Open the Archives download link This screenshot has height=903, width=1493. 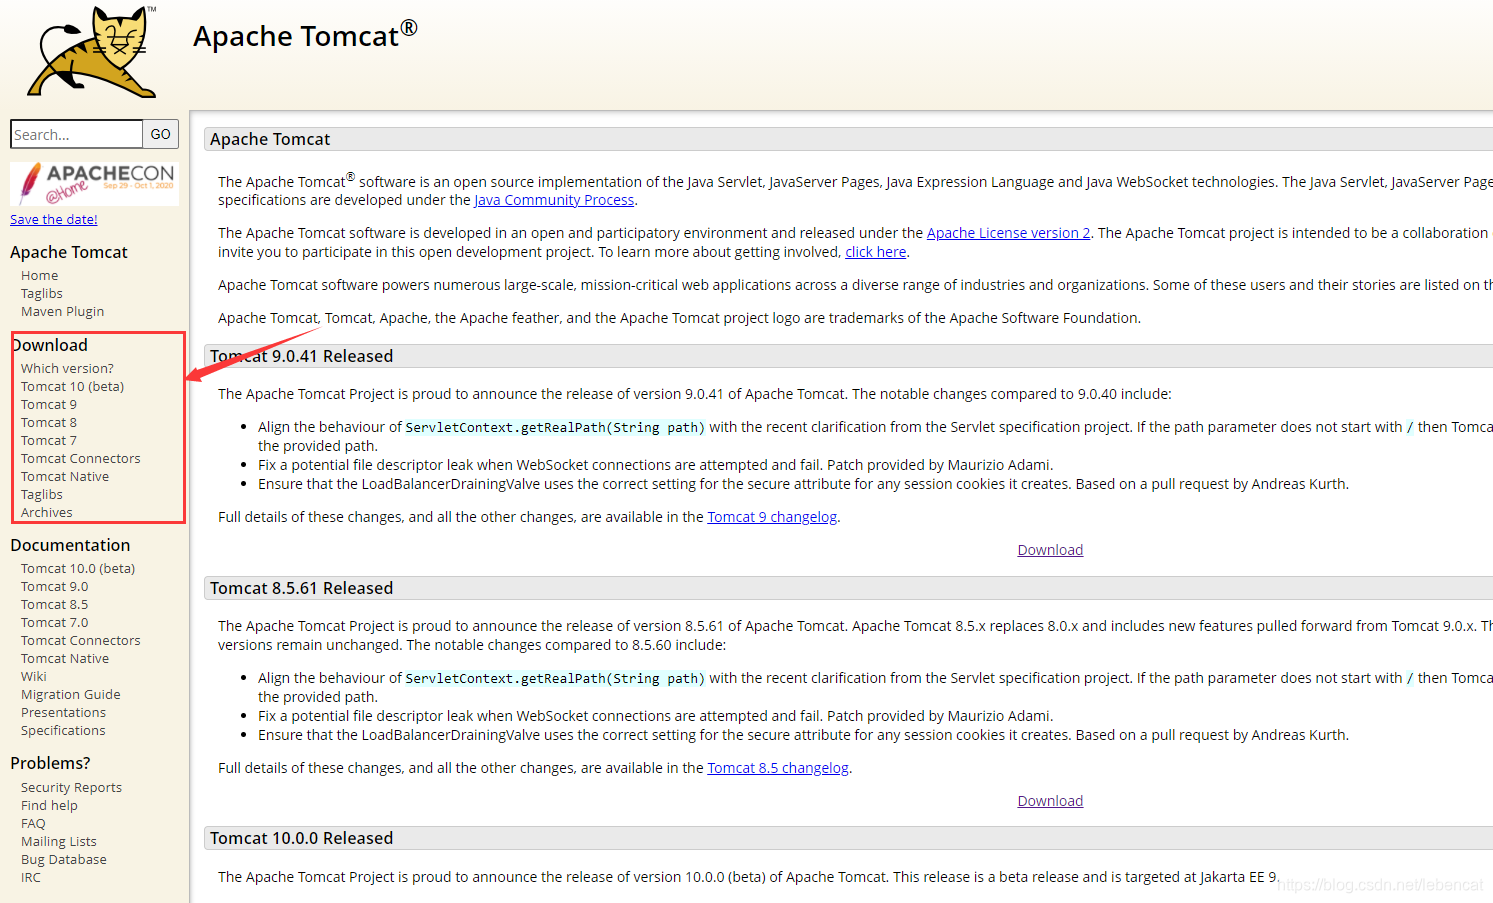(47, 512)
